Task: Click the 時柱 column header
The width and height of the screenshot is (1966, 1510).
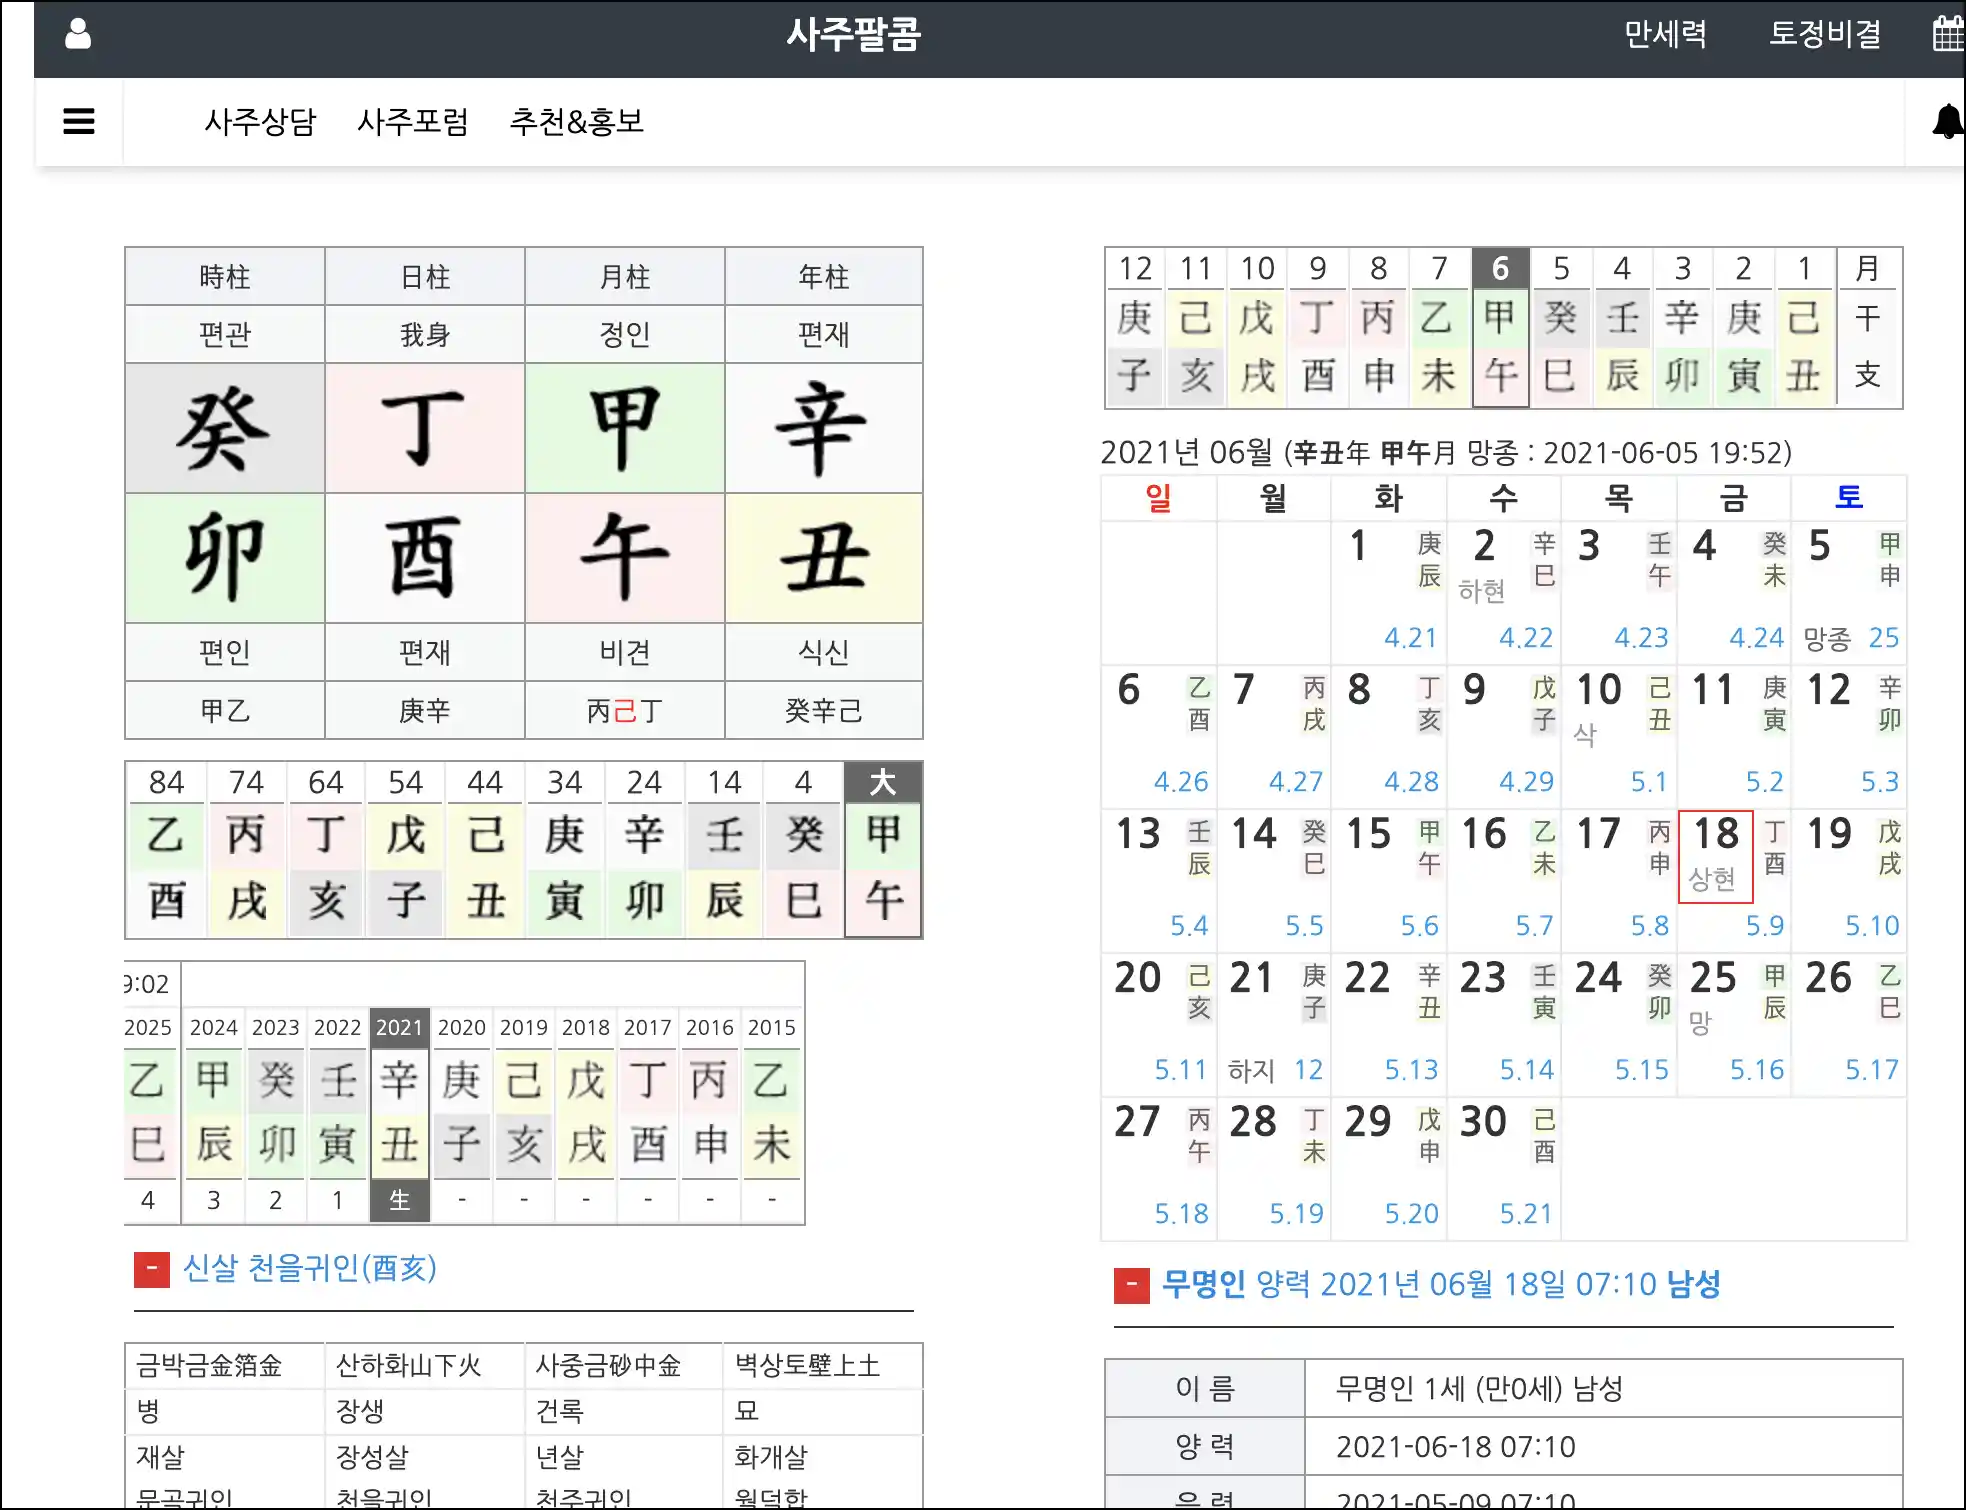Action: pos(224,277)
